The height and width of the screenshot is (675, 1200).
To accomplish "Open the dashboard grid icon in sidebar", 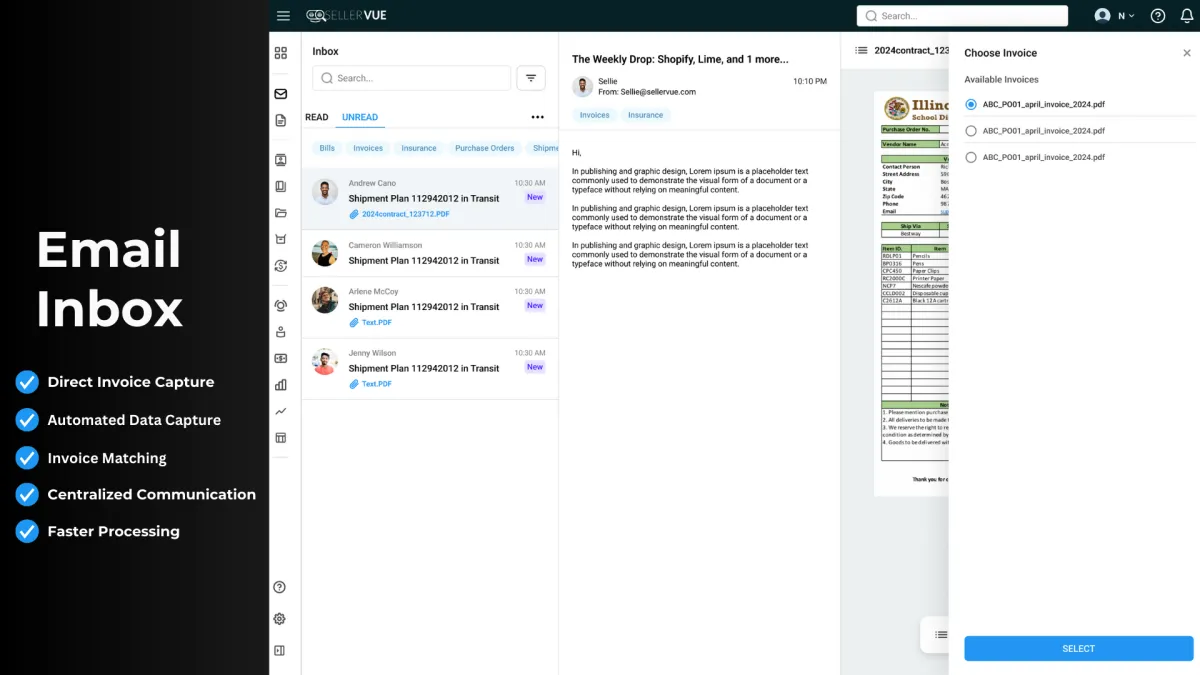I will pyautogui.click(x=281, y=53).
